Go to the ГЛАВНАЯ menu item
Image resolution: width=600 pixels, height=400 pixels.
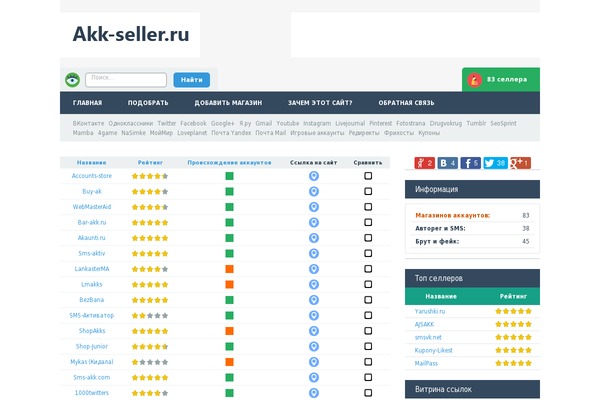point(88,103)
